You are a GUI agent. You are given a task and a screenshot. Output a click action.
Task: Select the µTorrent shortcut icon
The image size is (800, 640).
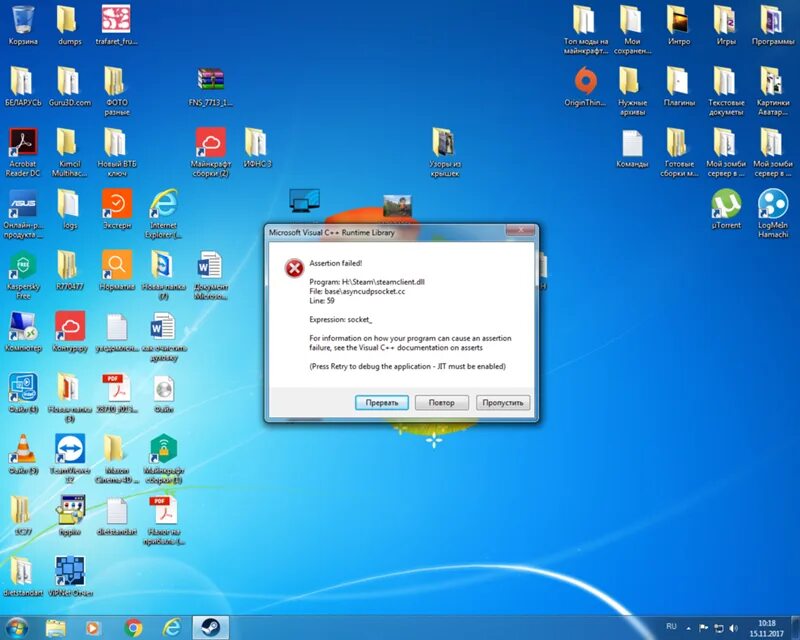click(x=726, y=209)
